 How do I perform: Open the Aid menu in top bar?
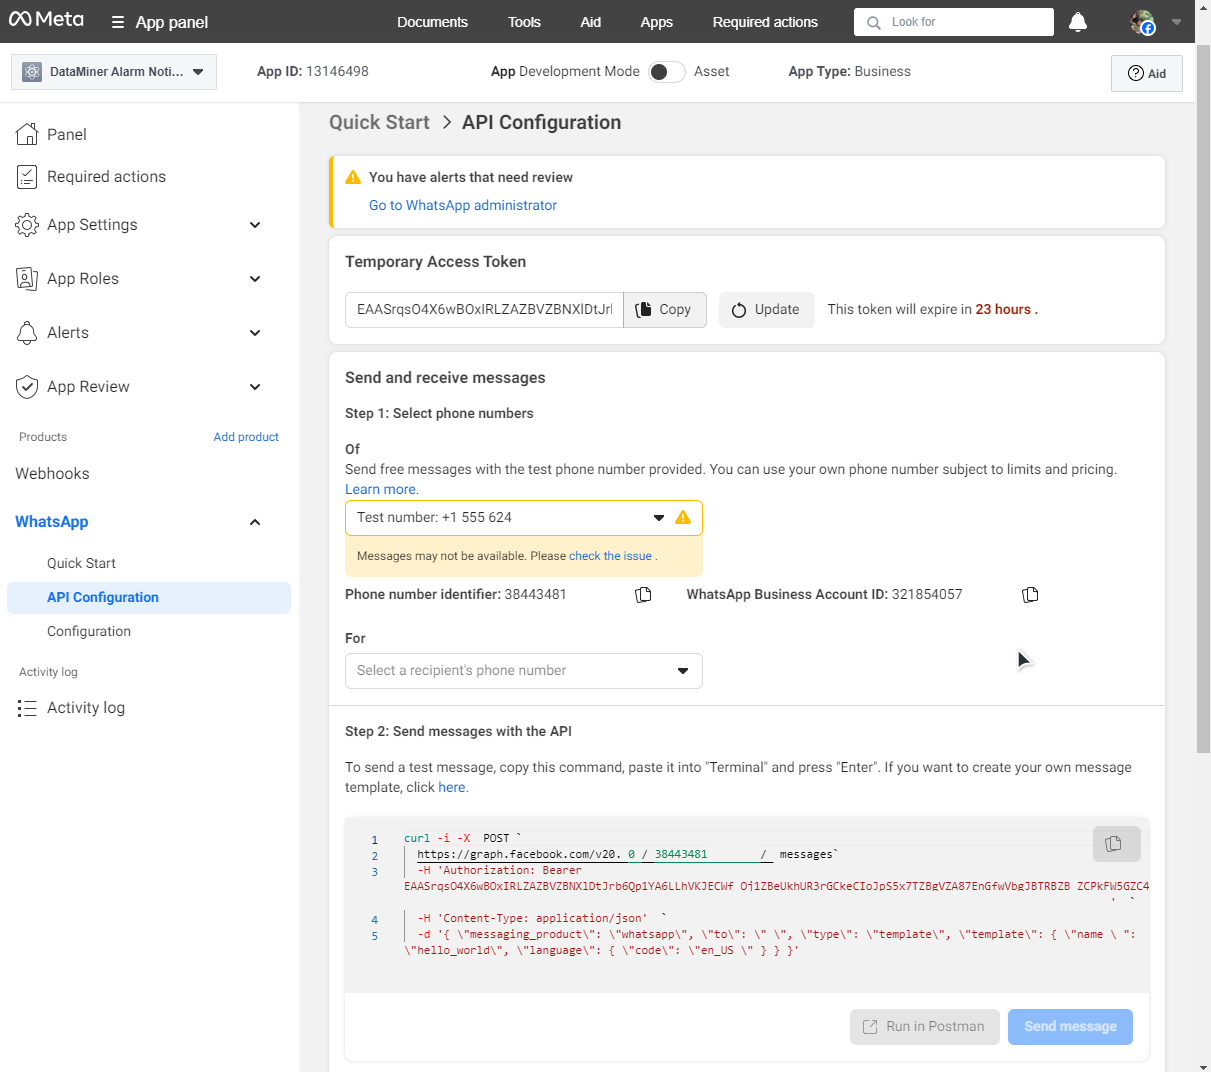click(591, 22)
